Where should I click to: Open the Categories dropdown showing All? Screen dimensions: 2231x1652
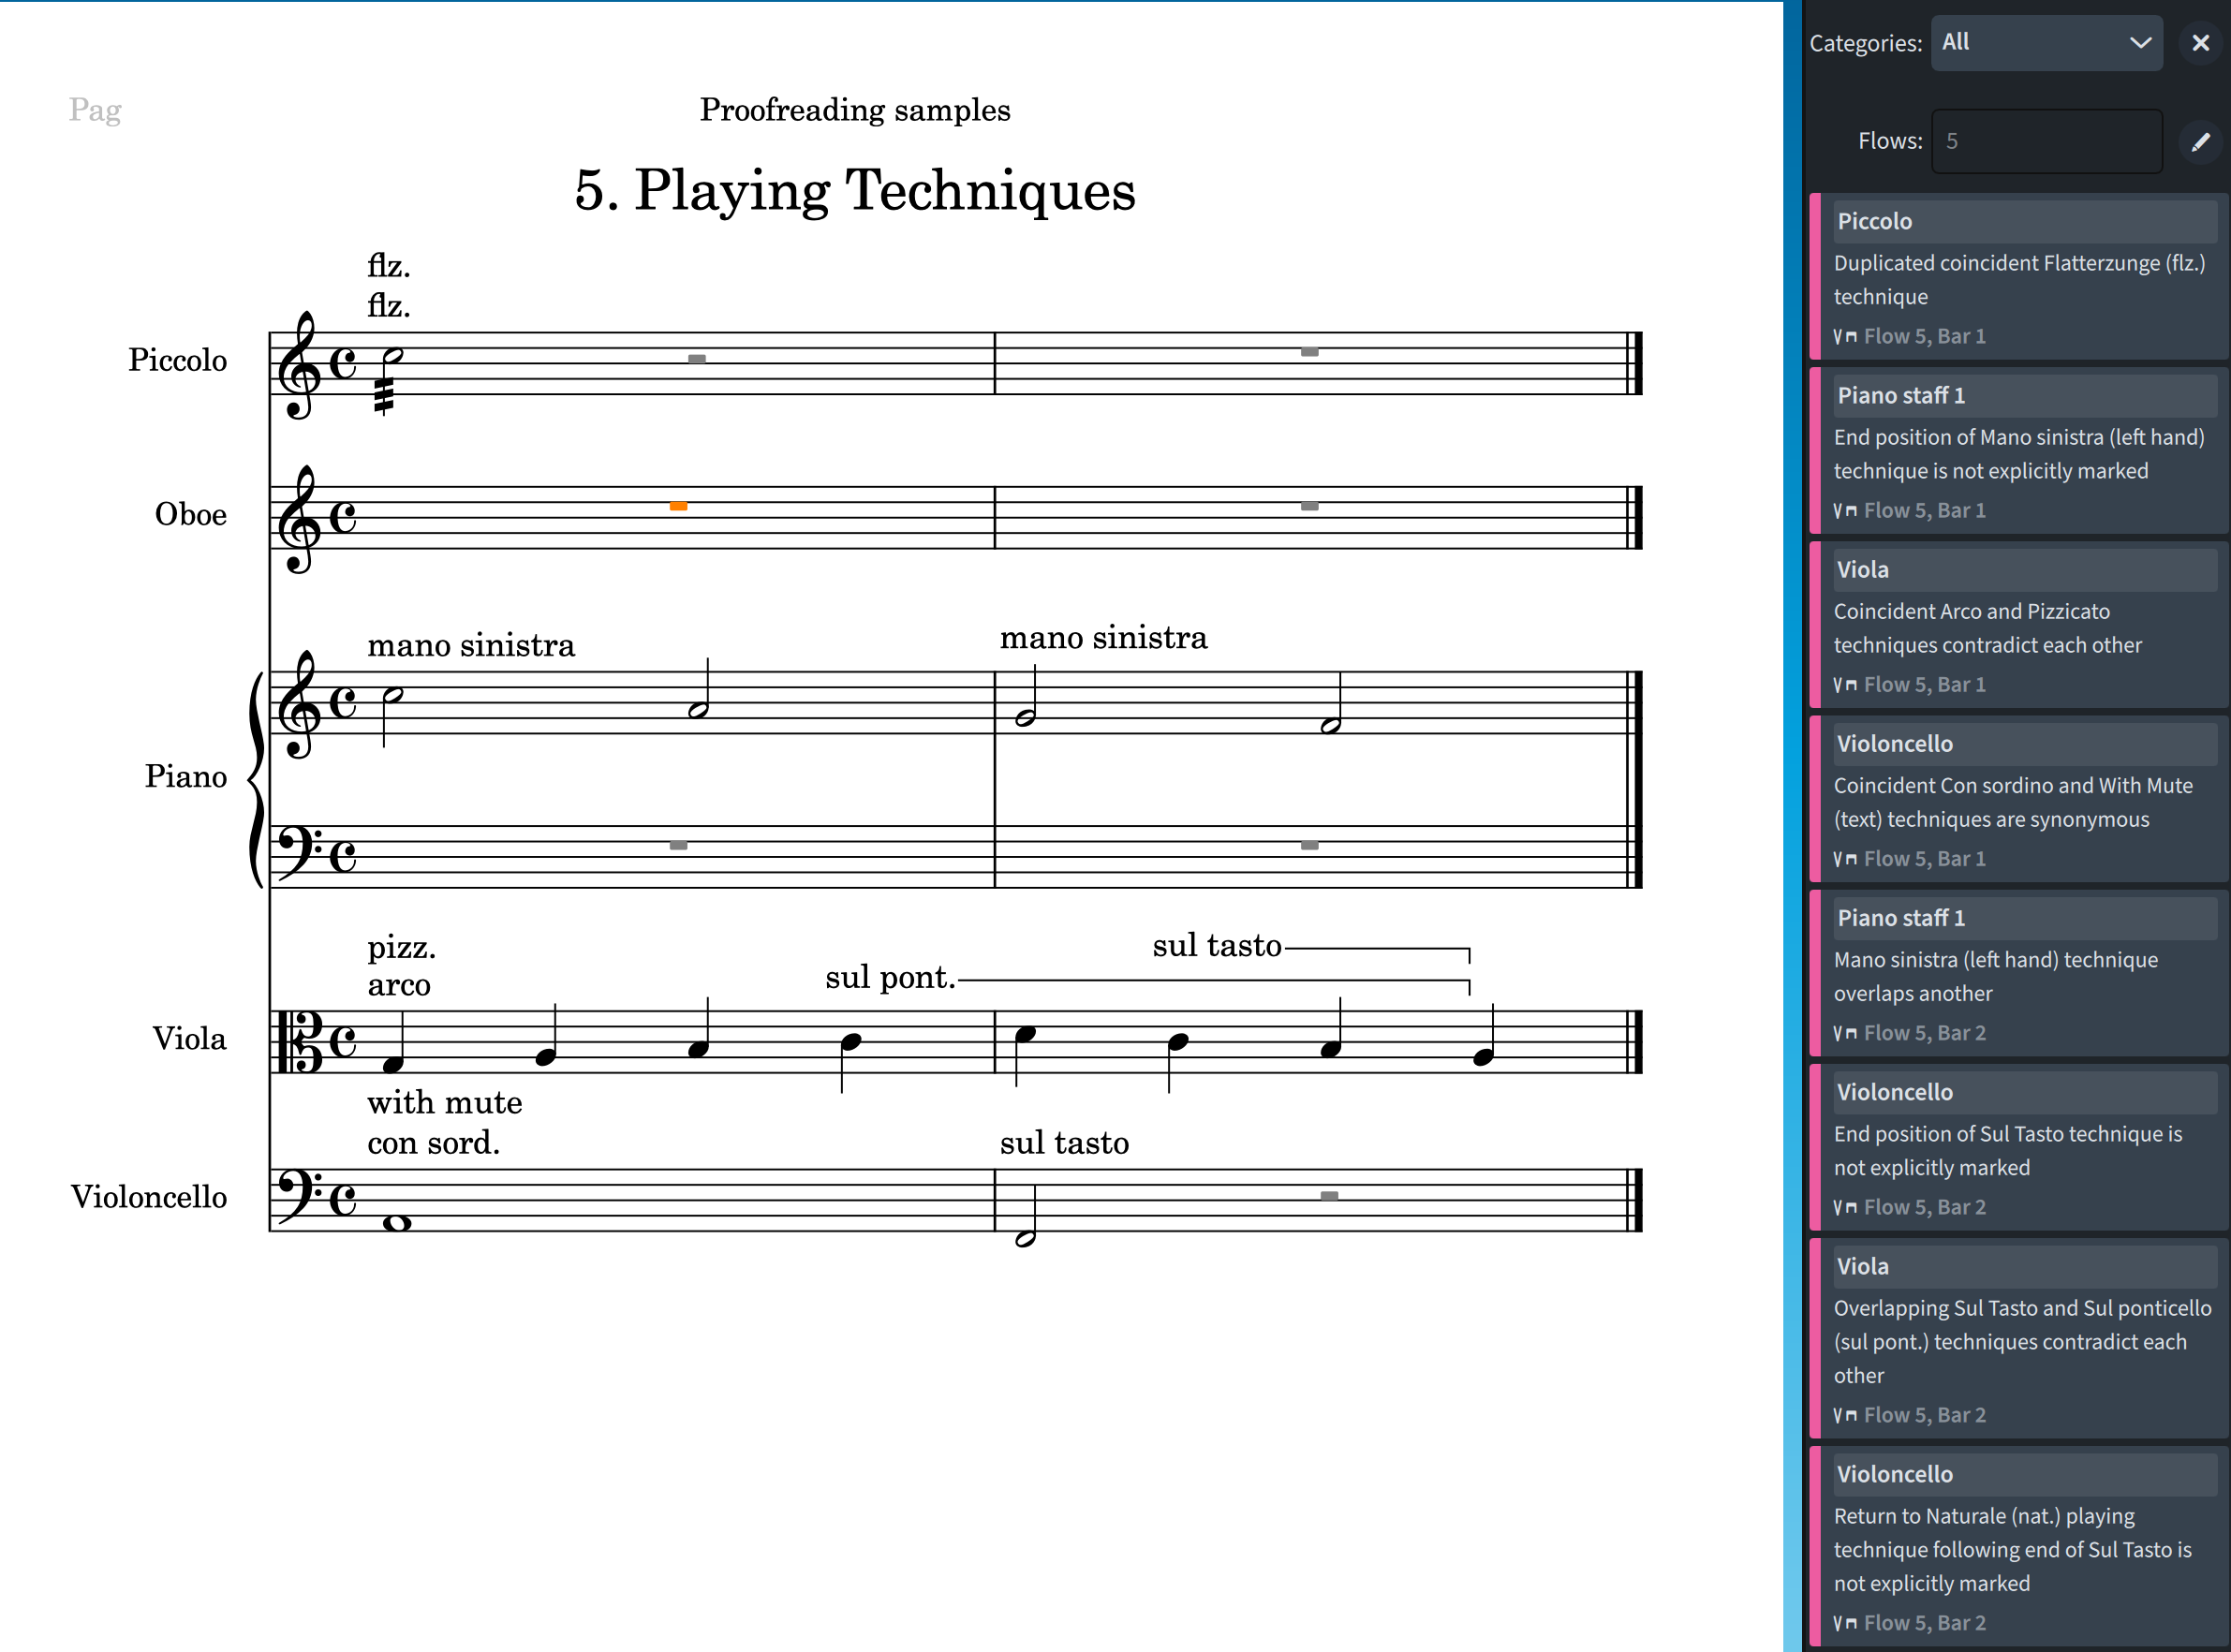click(x=2045, y=43)
